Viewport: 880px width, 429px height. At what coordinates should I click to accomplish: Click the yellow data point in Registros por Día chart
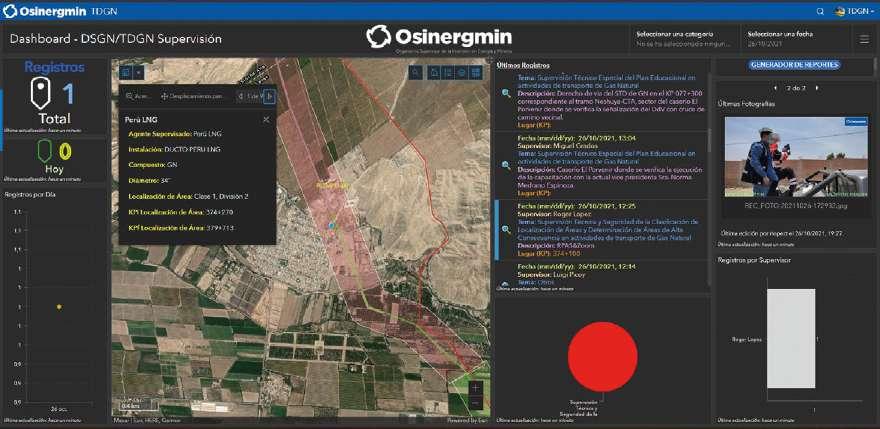[59, 307]
